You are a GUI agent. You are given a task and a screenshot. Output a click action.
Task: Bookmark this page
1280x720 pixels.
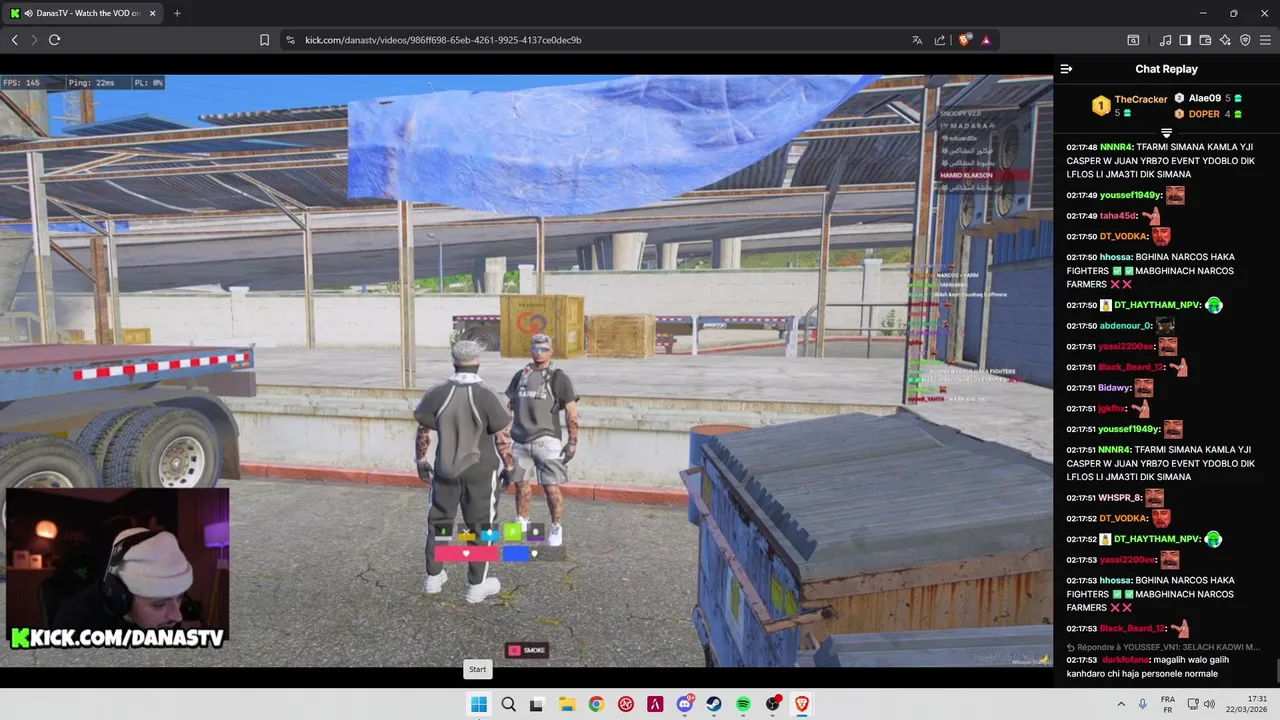point(264,40)
